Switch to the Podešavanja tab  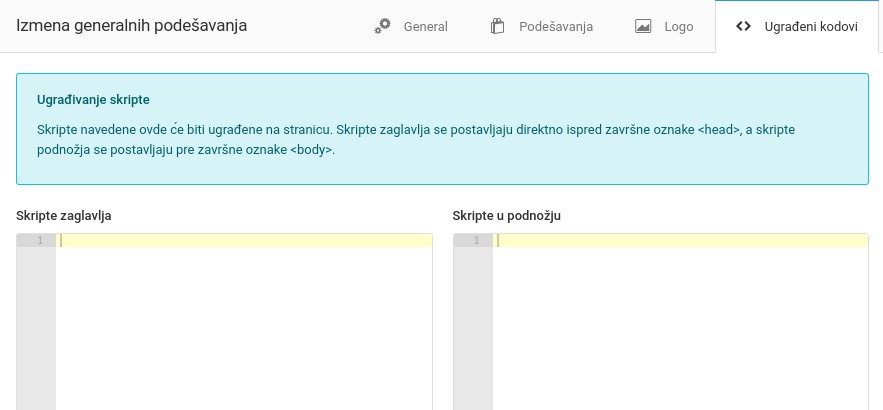tap(542, 26)
